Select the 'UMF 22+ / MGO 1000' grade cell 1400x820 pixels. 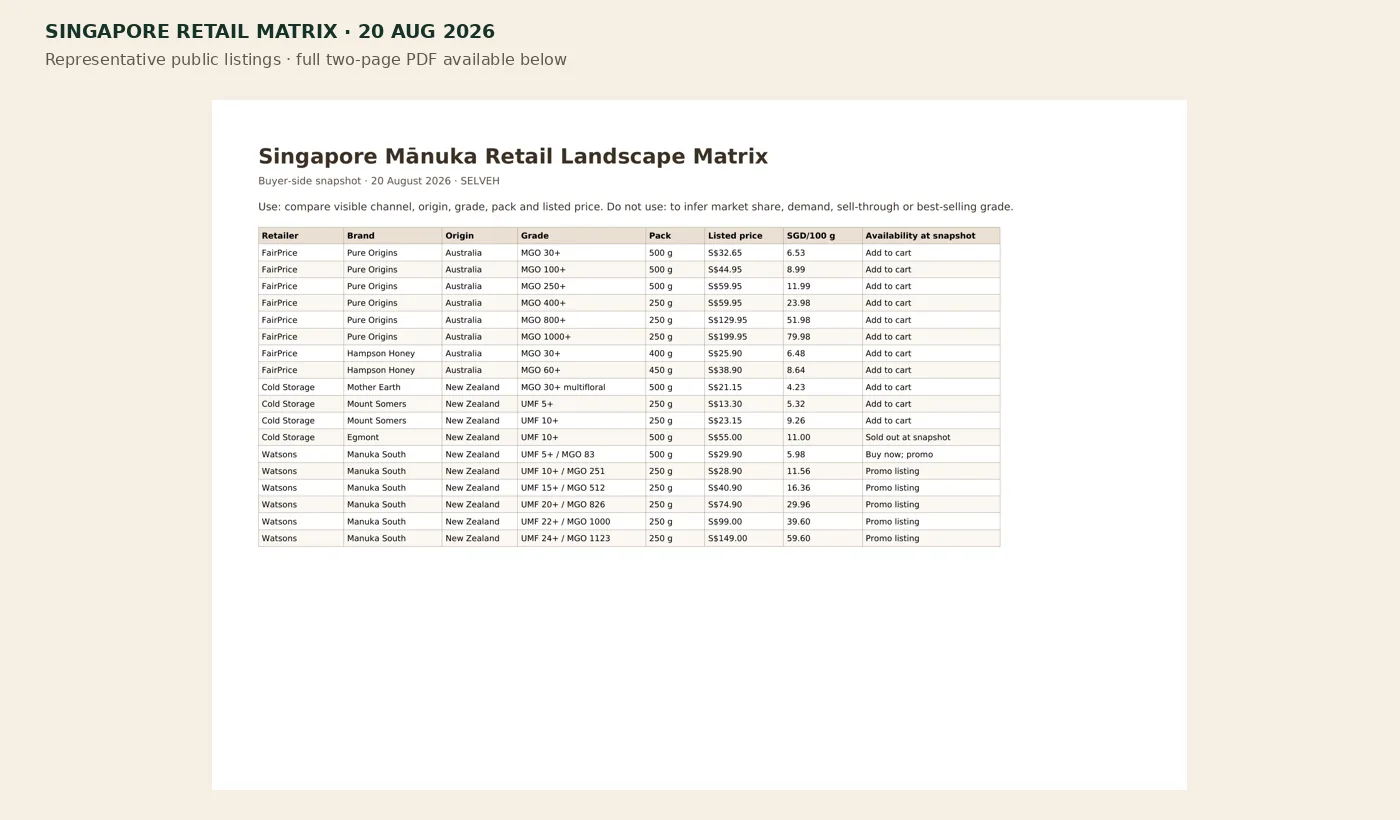[x=581, y=521]
